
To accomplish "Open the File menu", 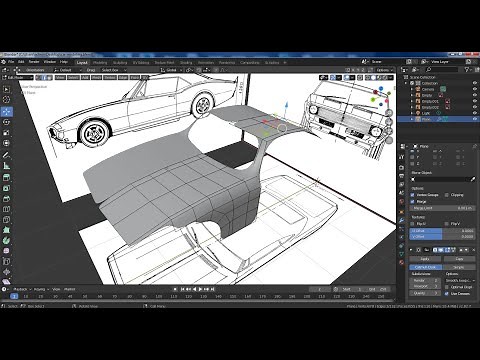I will click(11, 62).
